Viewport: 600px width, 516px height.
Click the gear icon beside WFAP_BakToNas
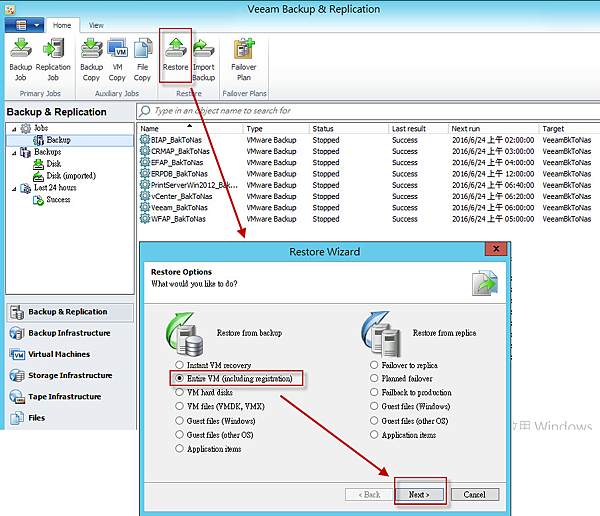[144, 219]
